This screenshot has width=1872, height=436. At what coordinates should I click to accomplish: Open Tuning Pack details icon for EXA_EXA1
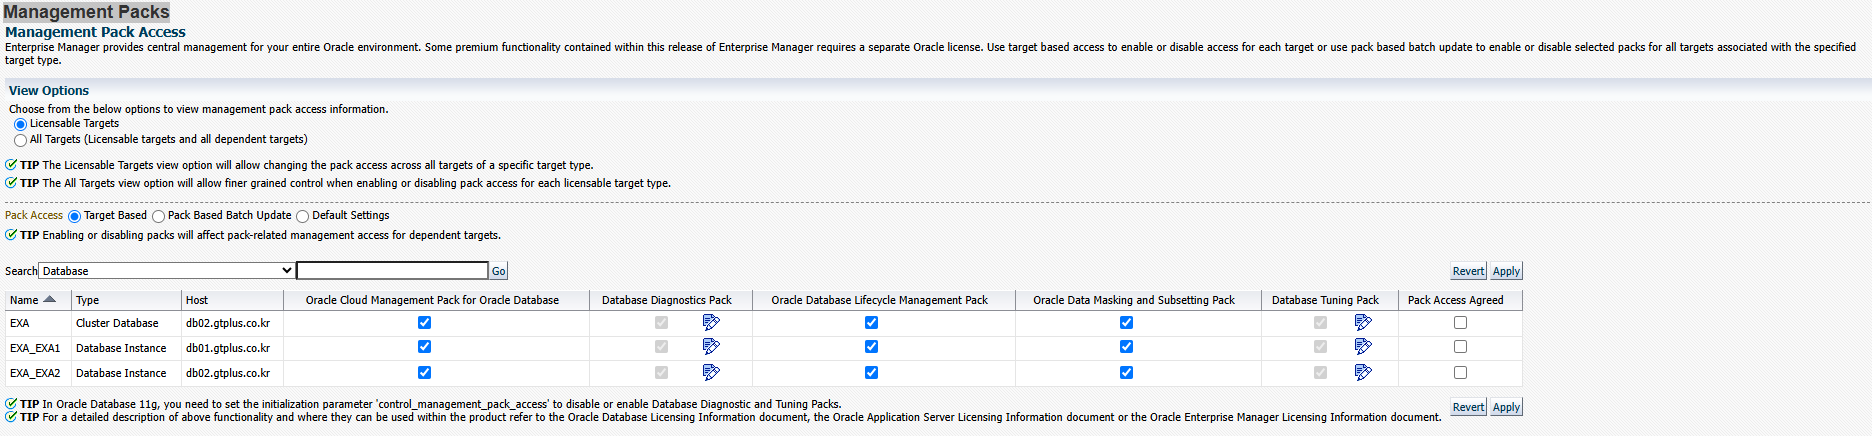tap(1363, 346)
